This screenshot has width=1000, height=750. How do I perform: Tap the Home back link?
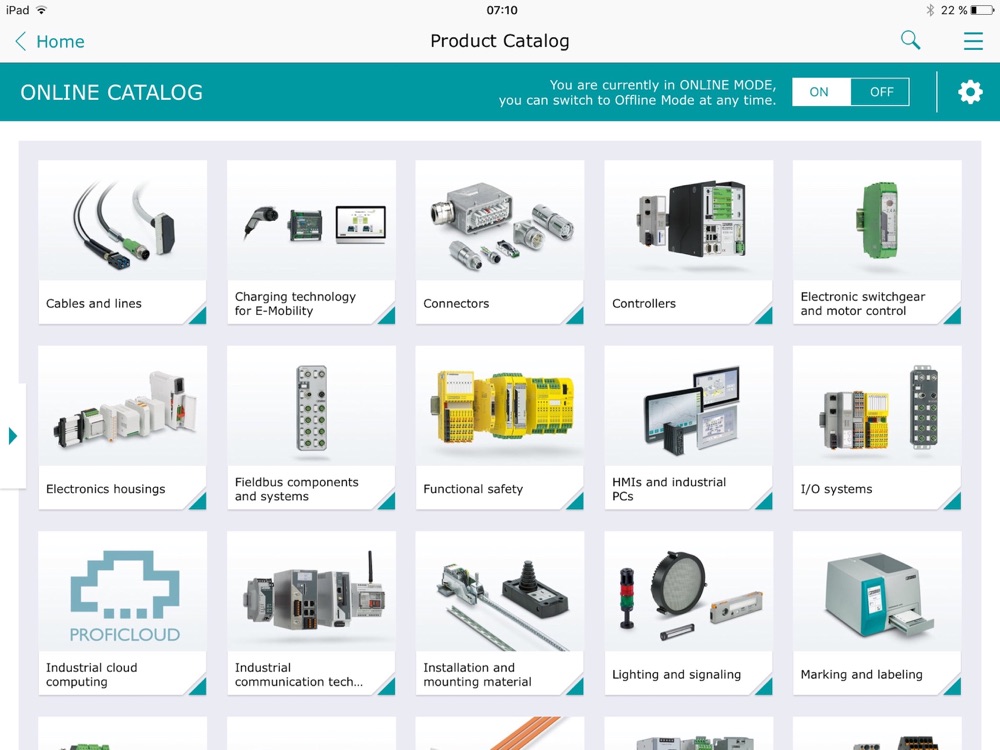(x=60, y=41)
